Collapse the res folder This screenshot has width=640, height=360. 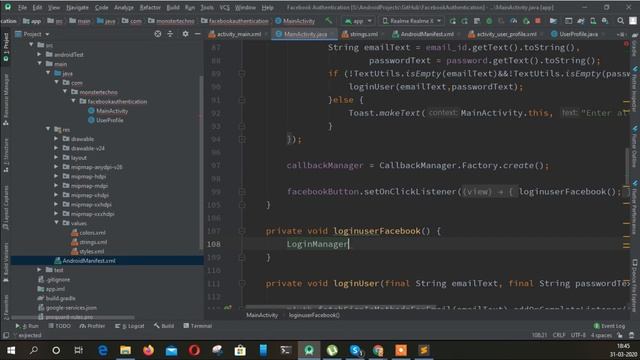coord(48,129)
